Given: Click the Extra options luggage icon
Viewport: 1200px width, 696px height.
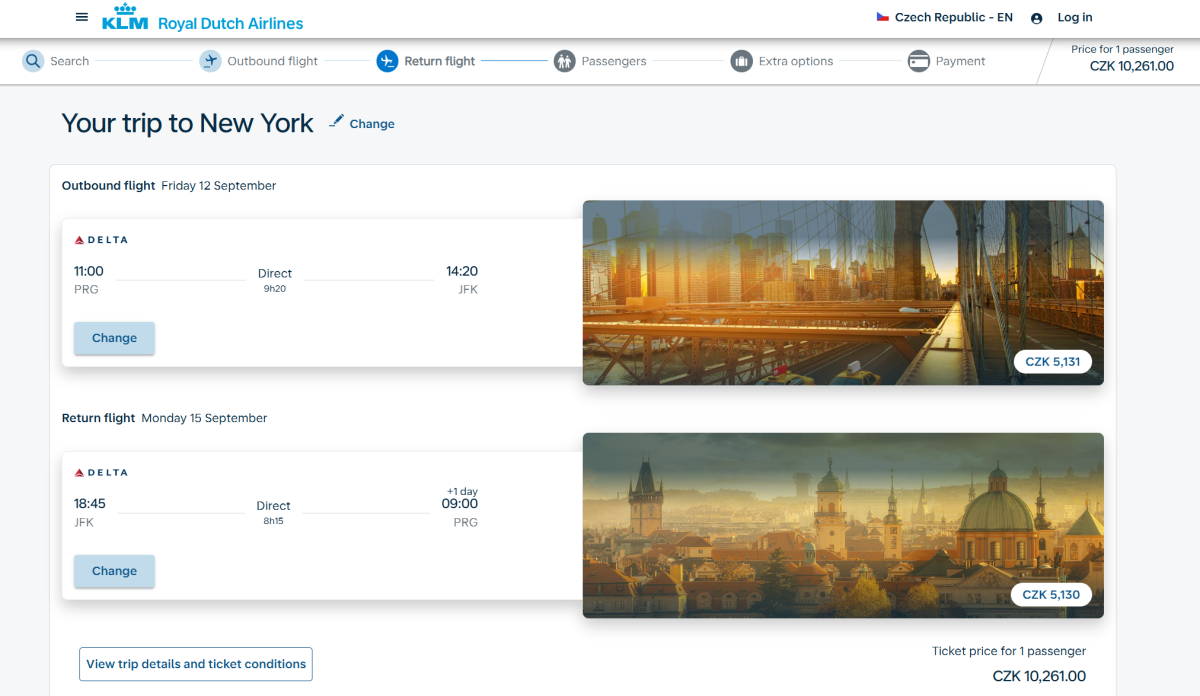Looking at the screenshot, I should pos(741,61).
